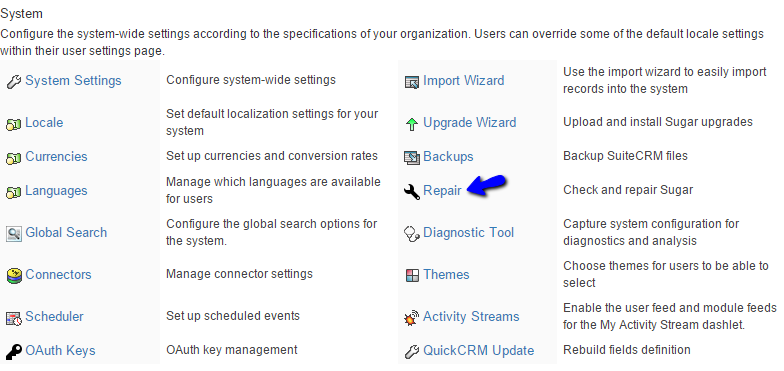784x371 pixels.
Task: Click the Connectors icon
Action: click(x=14, y=276)
